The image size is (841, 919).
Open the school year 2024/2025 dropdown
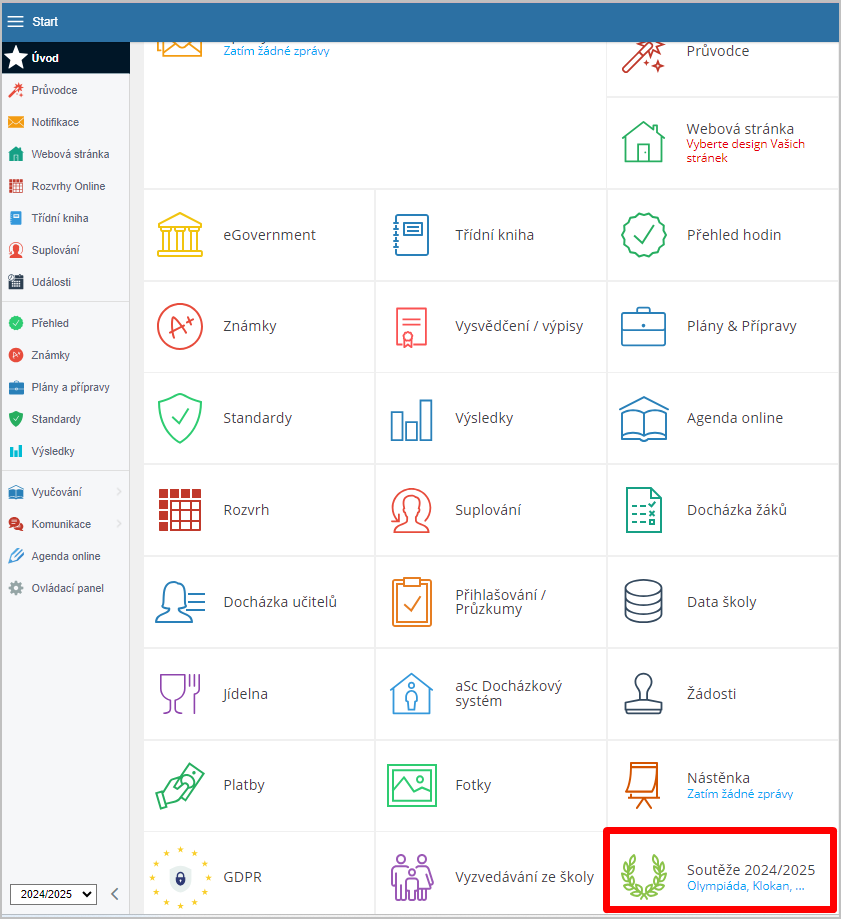[53, 894]
